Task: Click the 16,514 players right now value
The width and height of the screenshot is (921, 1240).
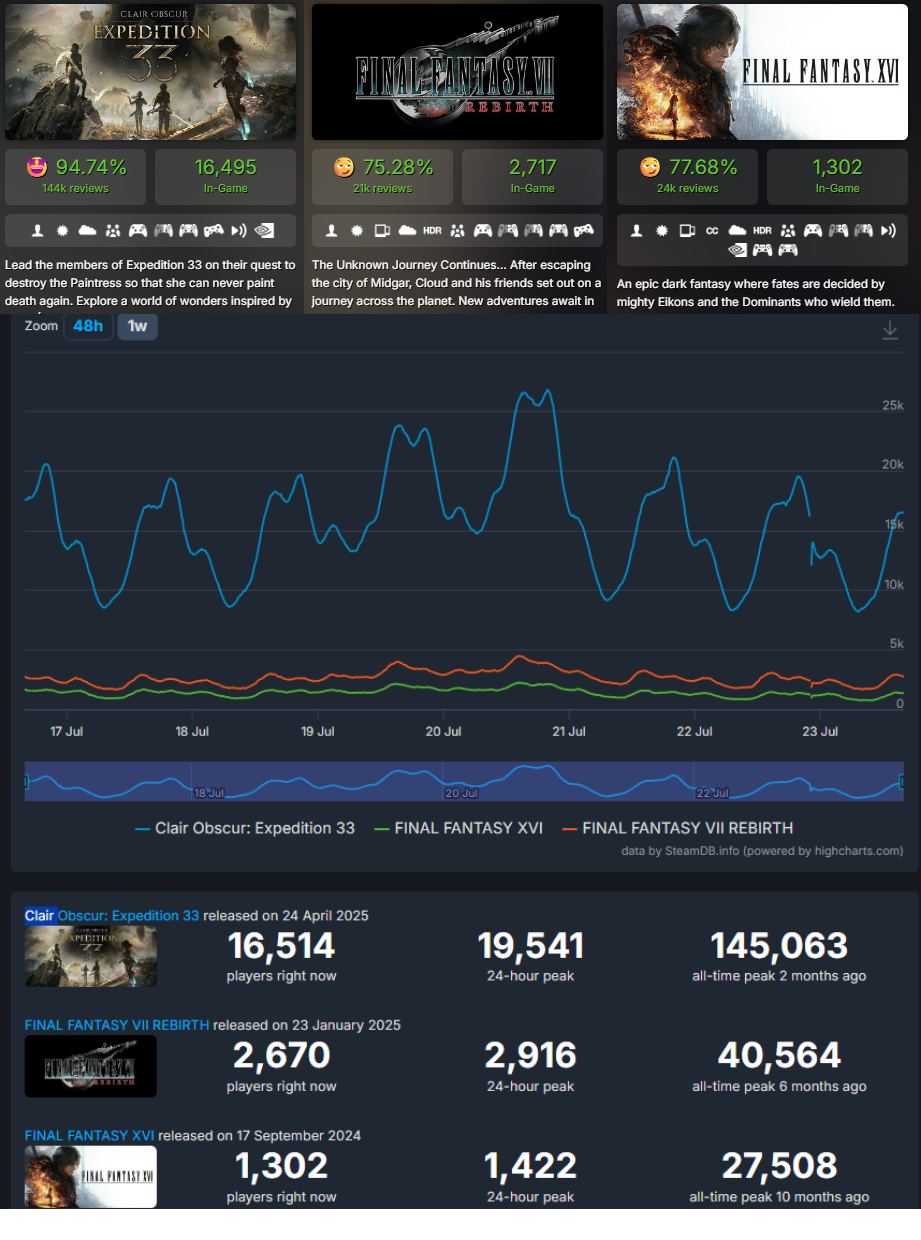Action: click(x=281, y=946)
